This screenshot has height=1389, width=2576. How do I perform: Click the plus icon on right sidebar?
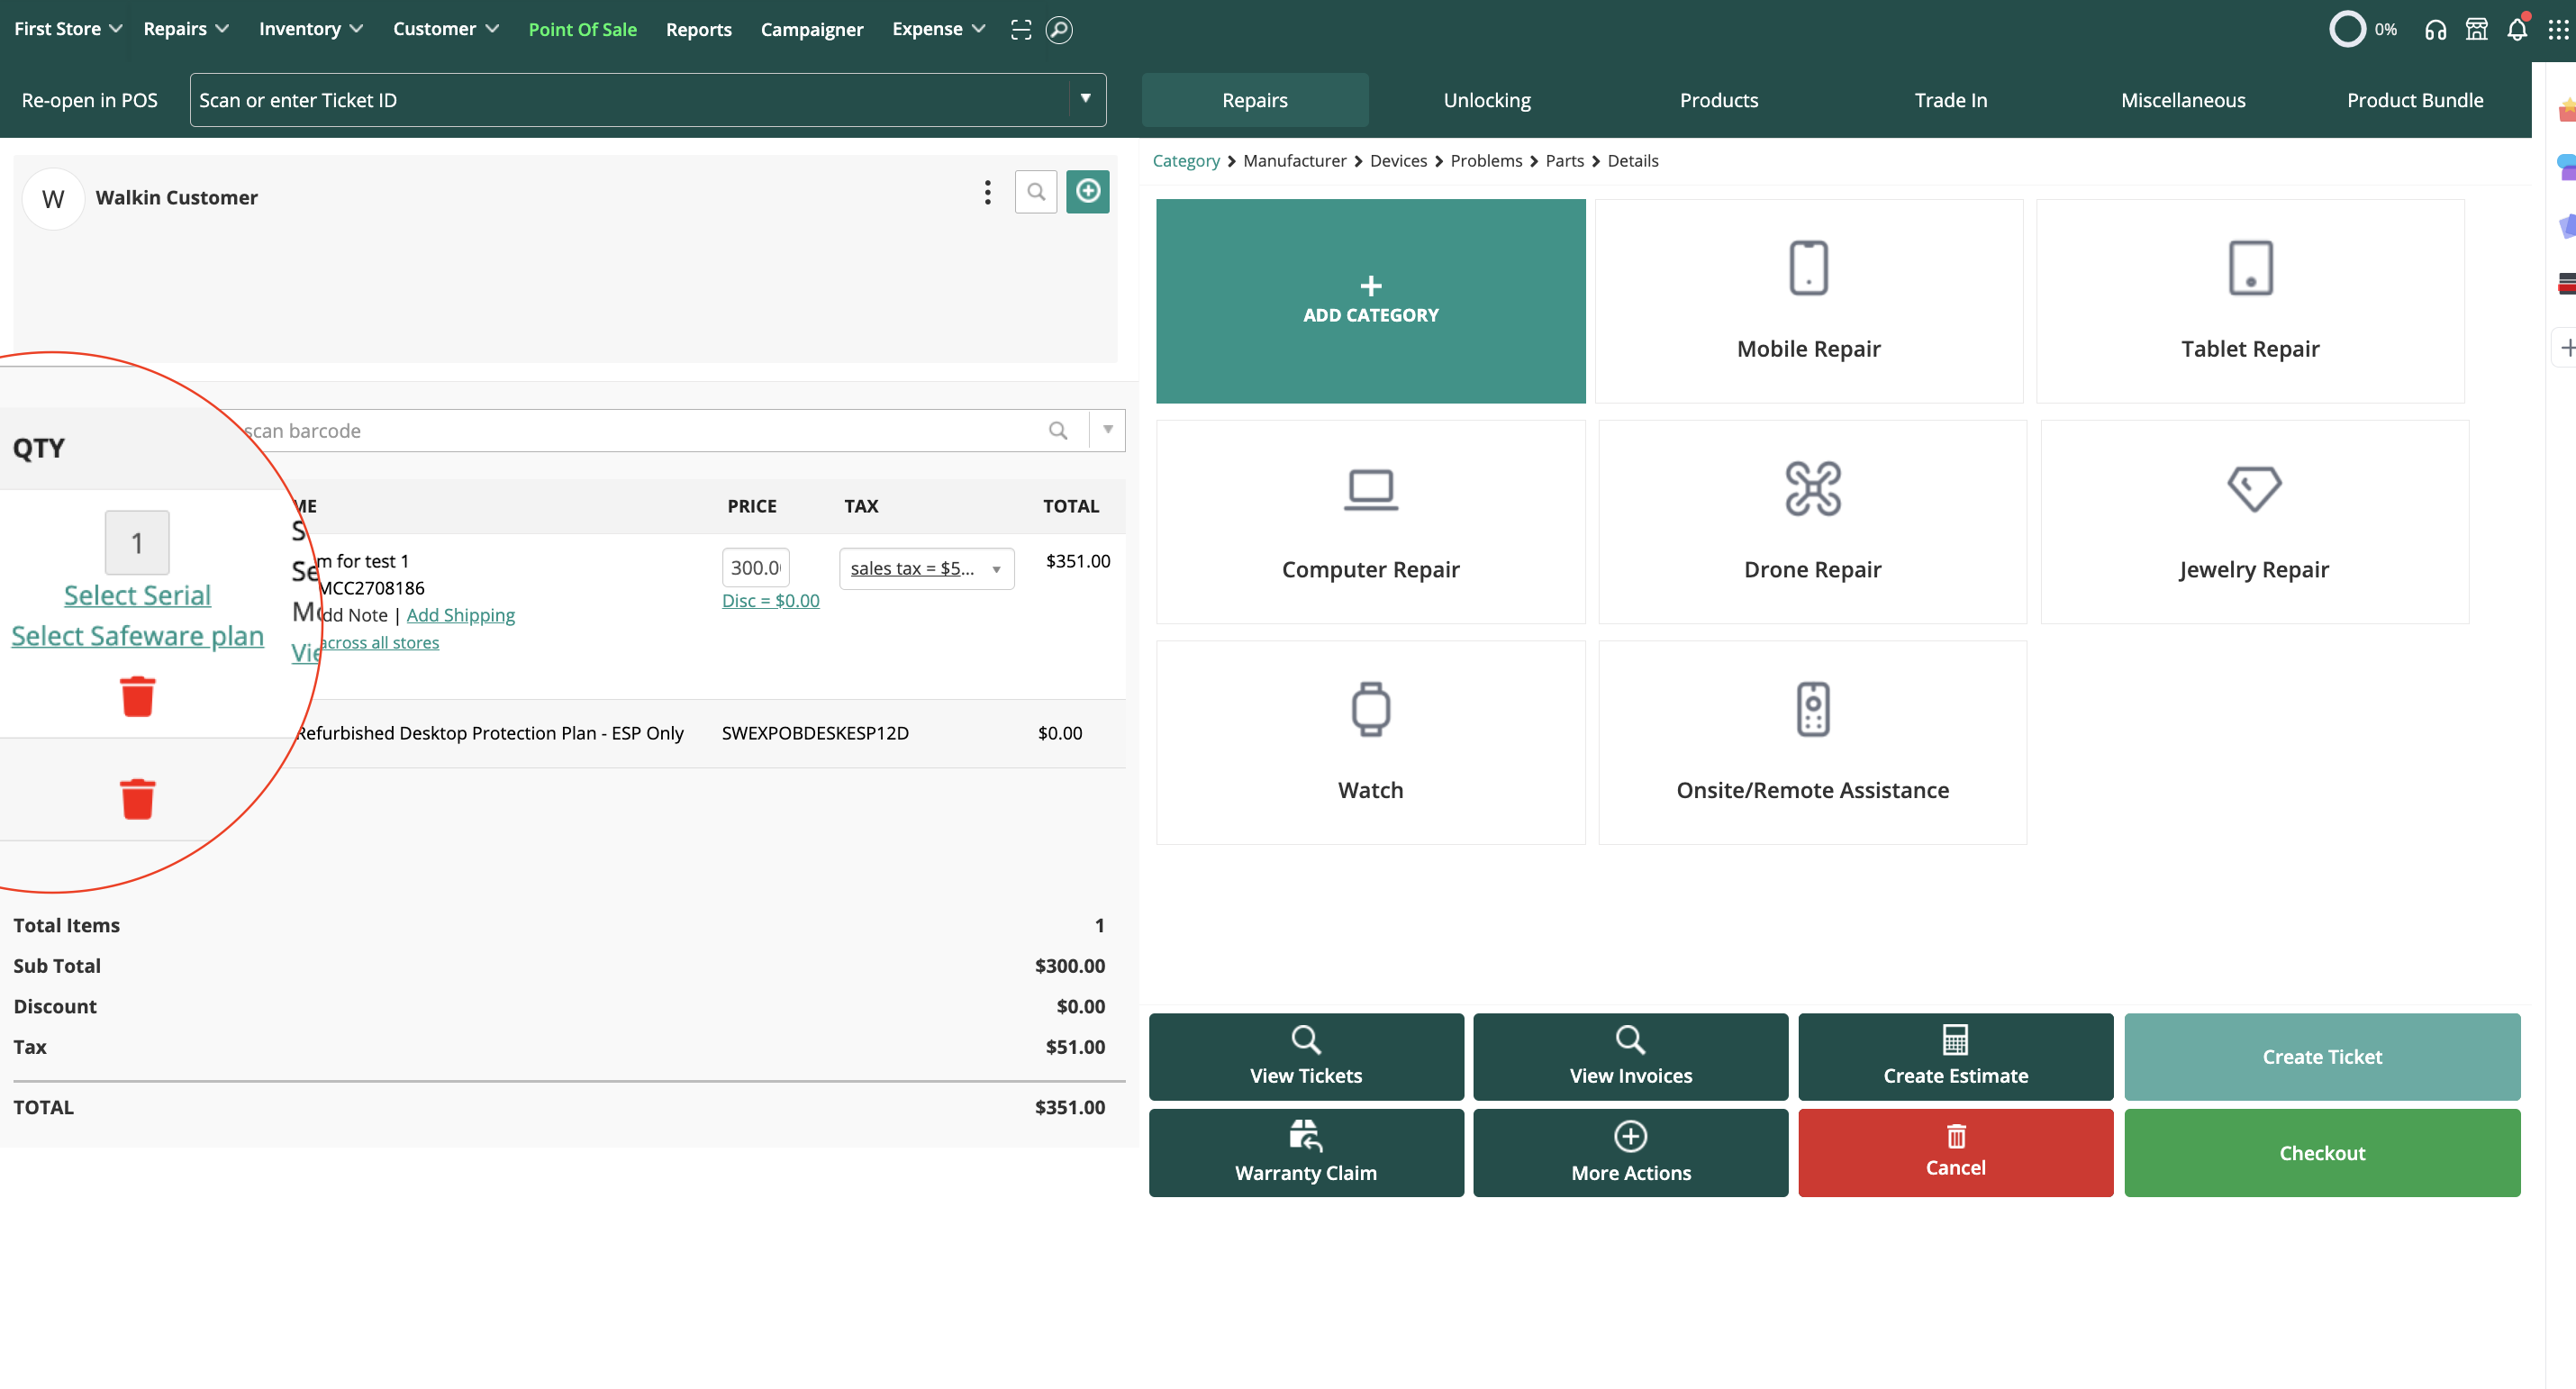click(2566, 347)
